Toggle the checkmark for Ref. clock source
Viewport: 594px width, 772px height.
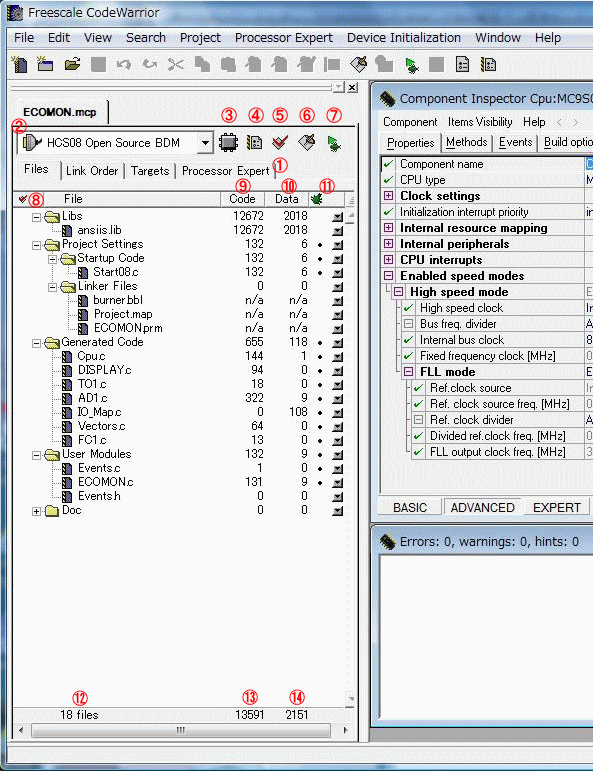pos(418,388)
